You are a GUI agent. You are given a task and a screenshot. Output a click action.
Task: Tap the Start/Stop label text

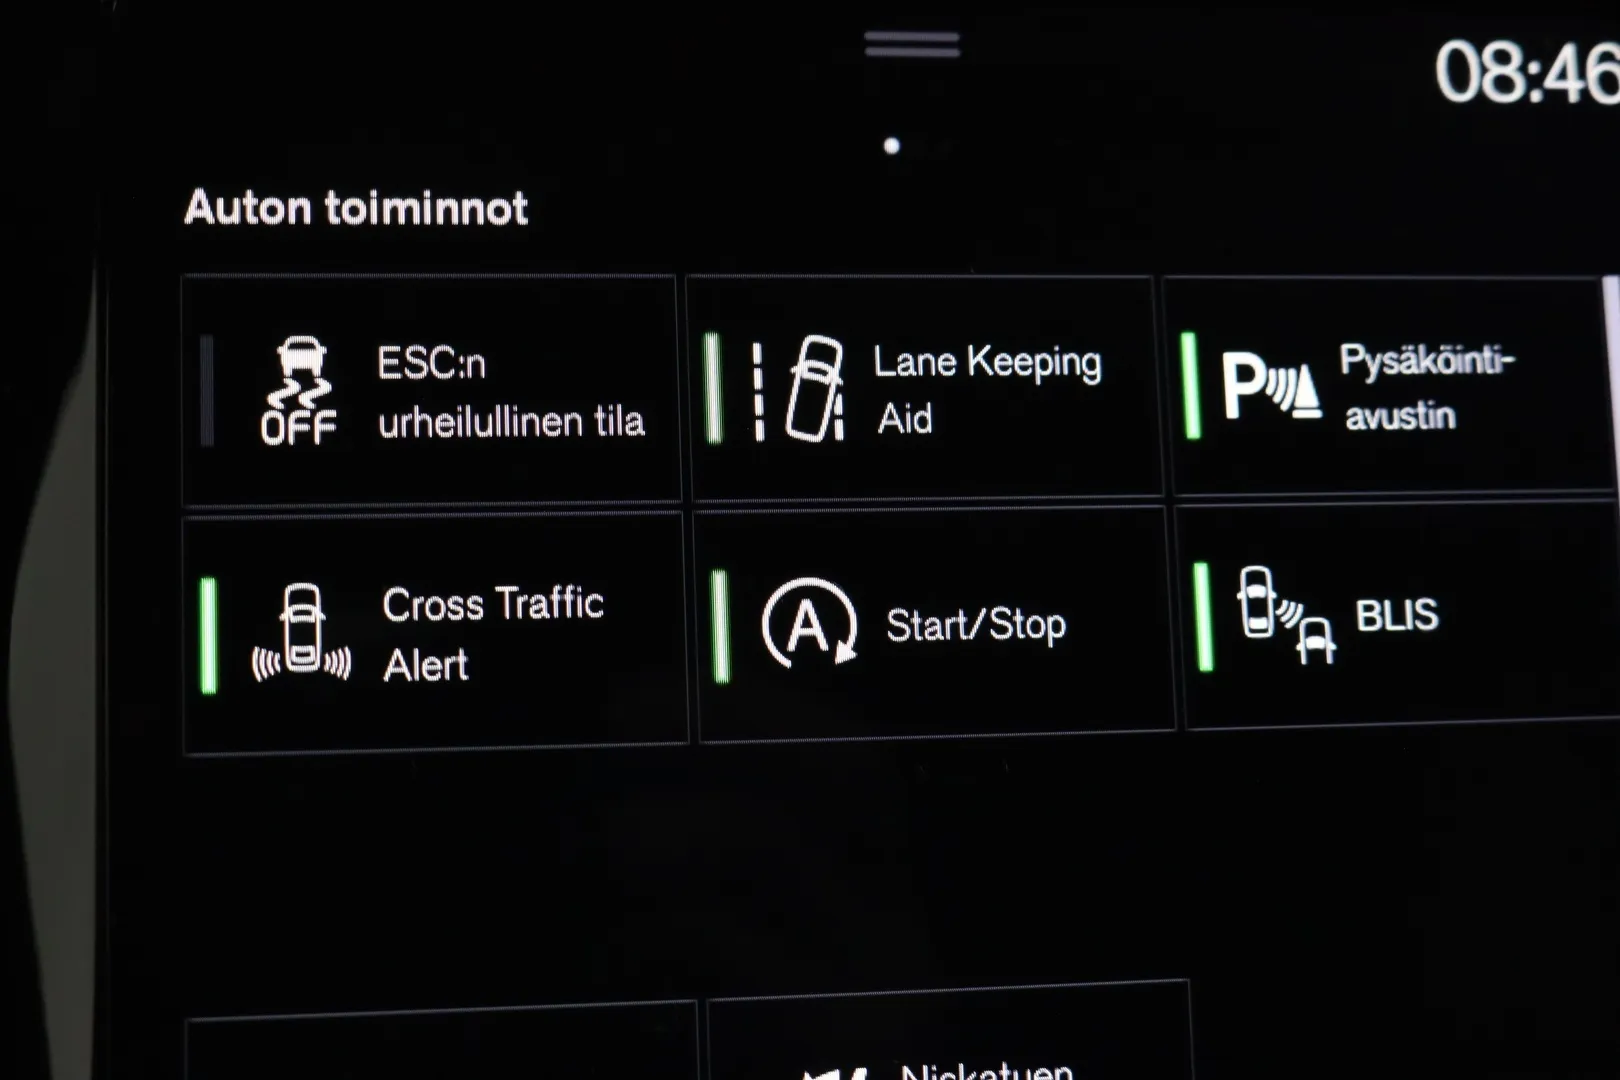tap(976, 625)
